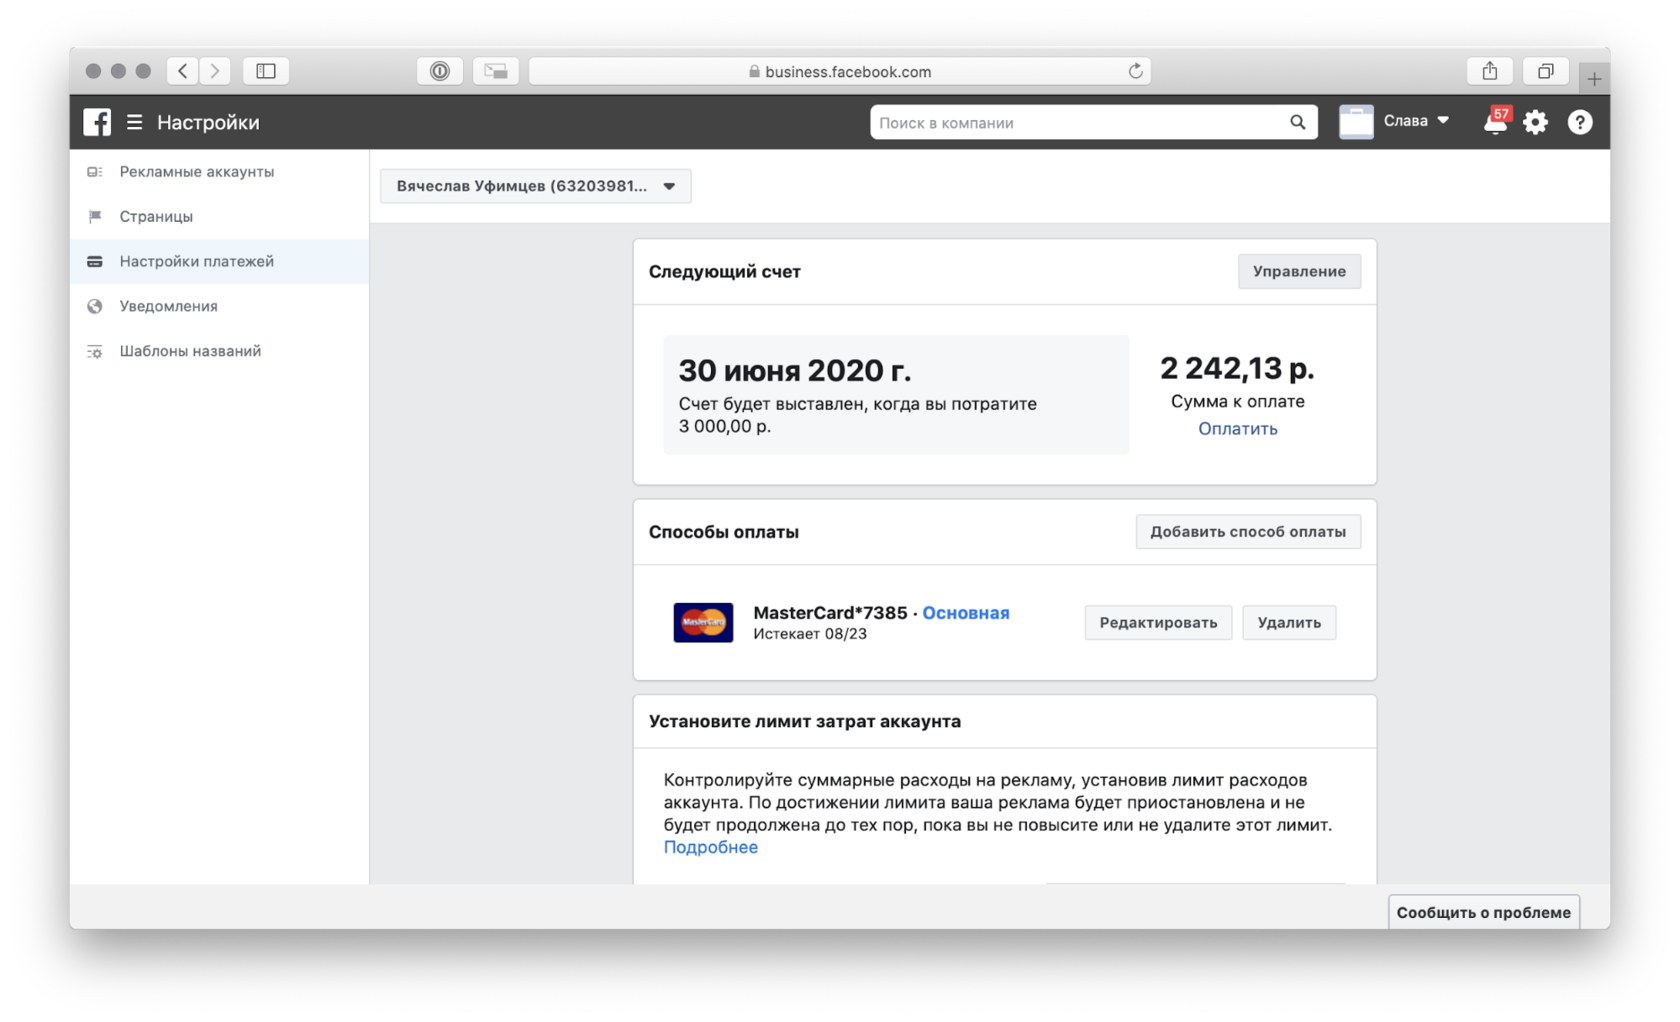The height and width of the screenshot is (1022, 1680).
Task: Click Удалить for MasterCard*7385
Action: [x=1289, y=622]
